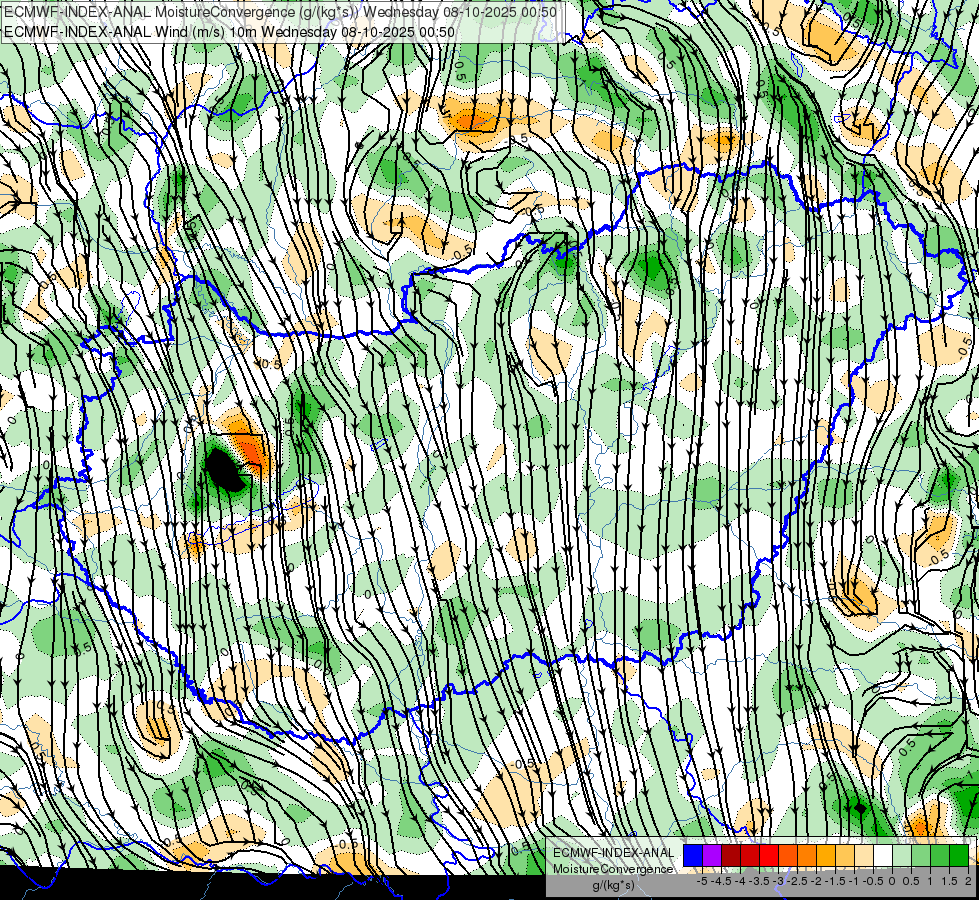The image size is (979, 900).
Task: Pick the legend swatch between 0.5 and 1
Action: pos(921,856)
